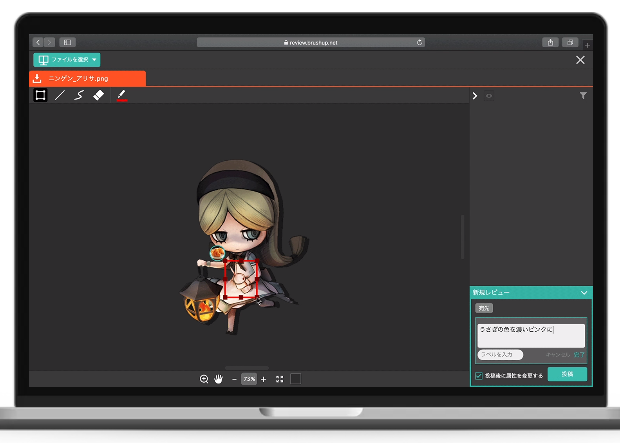Click the zoom reset magnifier icon
The image size is (620, 443).
click(204, 379)
